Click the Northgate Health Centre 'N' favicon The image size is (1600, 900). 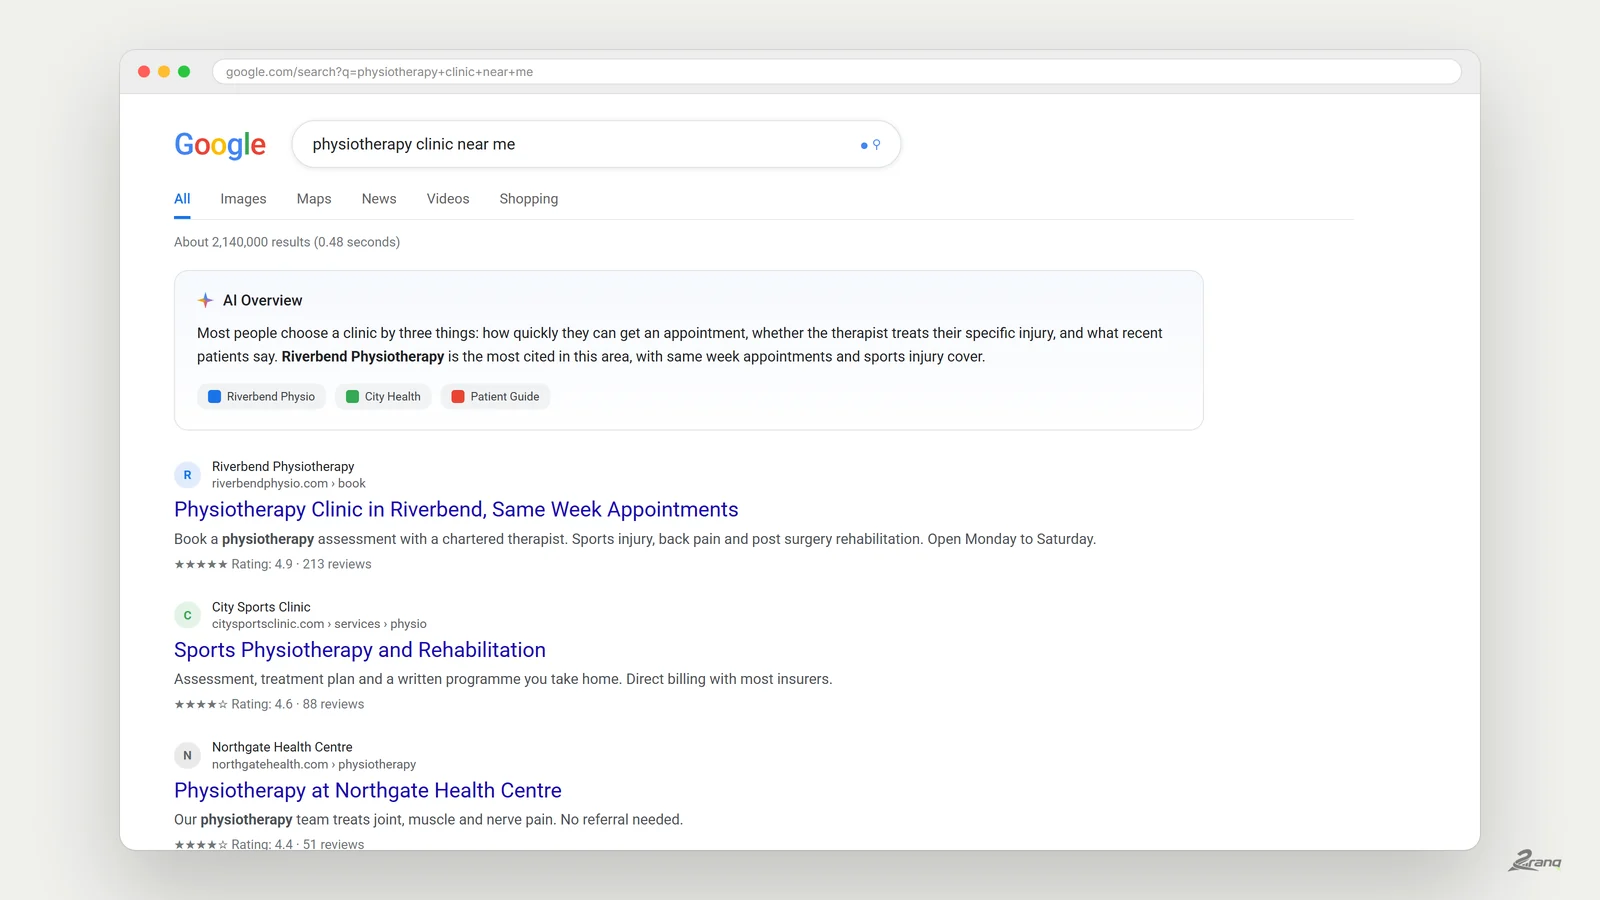coord(187,755)
